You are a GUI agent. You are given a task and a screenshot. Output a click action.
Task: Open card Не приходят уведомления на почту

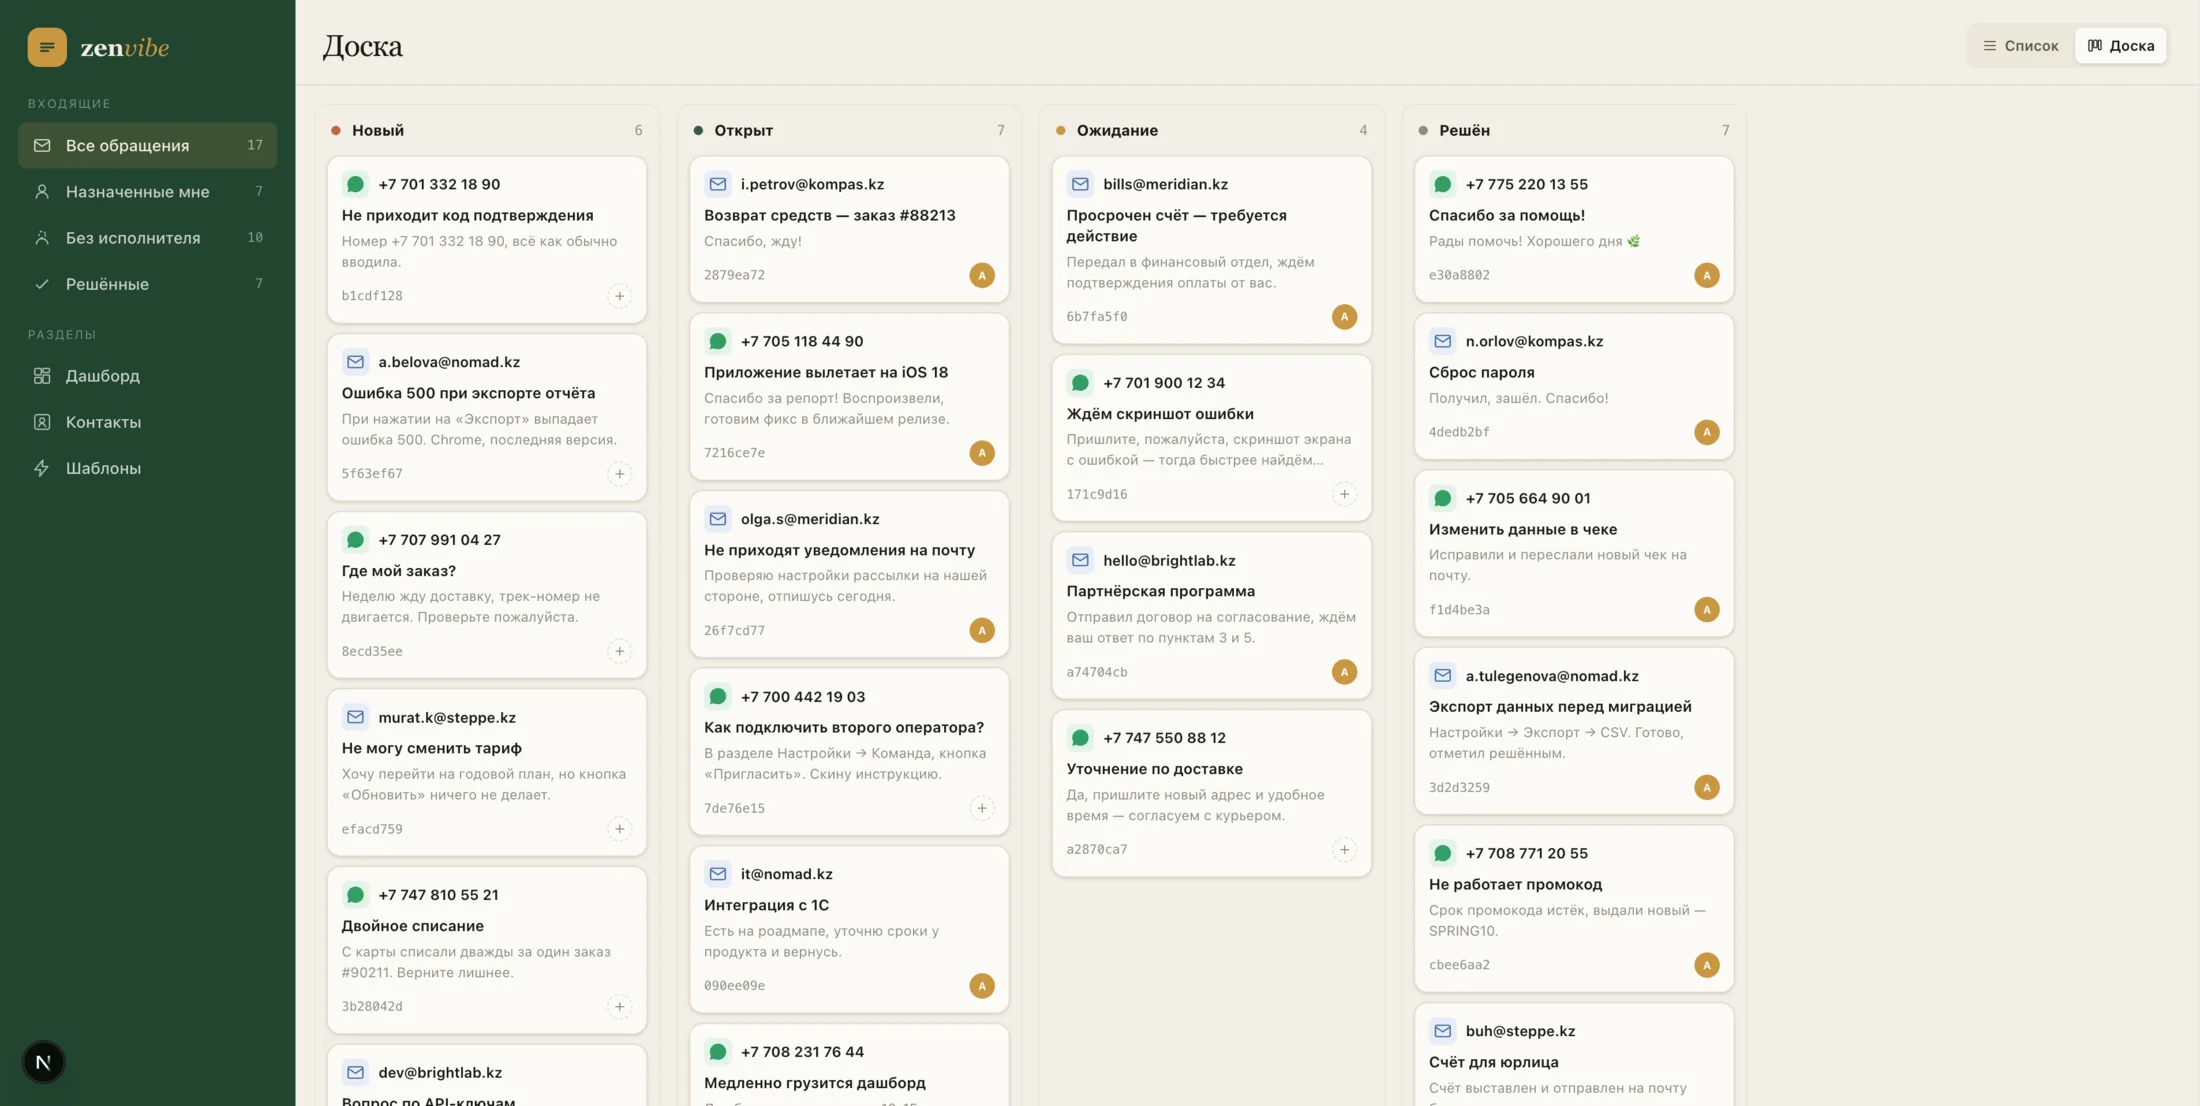click(x=849, y=574)
